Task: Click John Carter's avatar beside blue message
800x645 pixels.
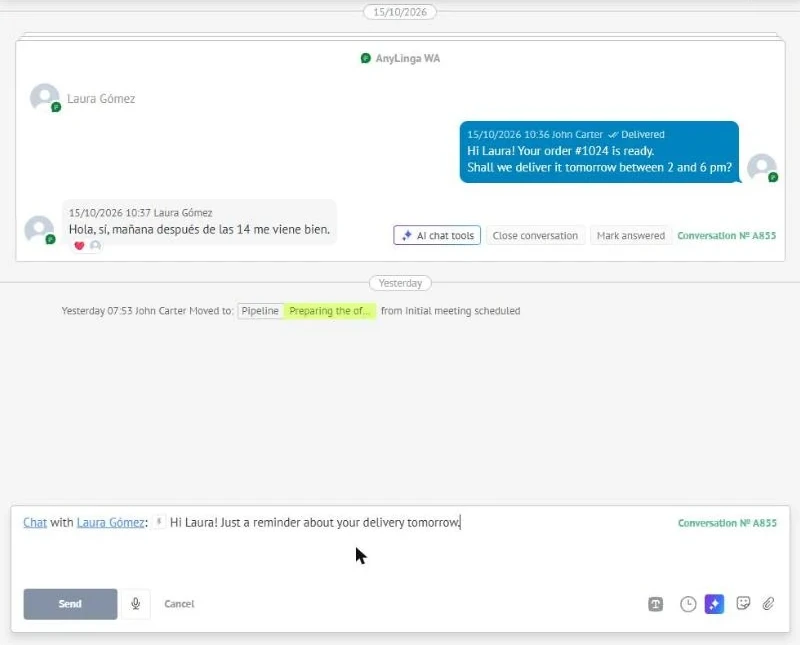Action: (762, 167)
